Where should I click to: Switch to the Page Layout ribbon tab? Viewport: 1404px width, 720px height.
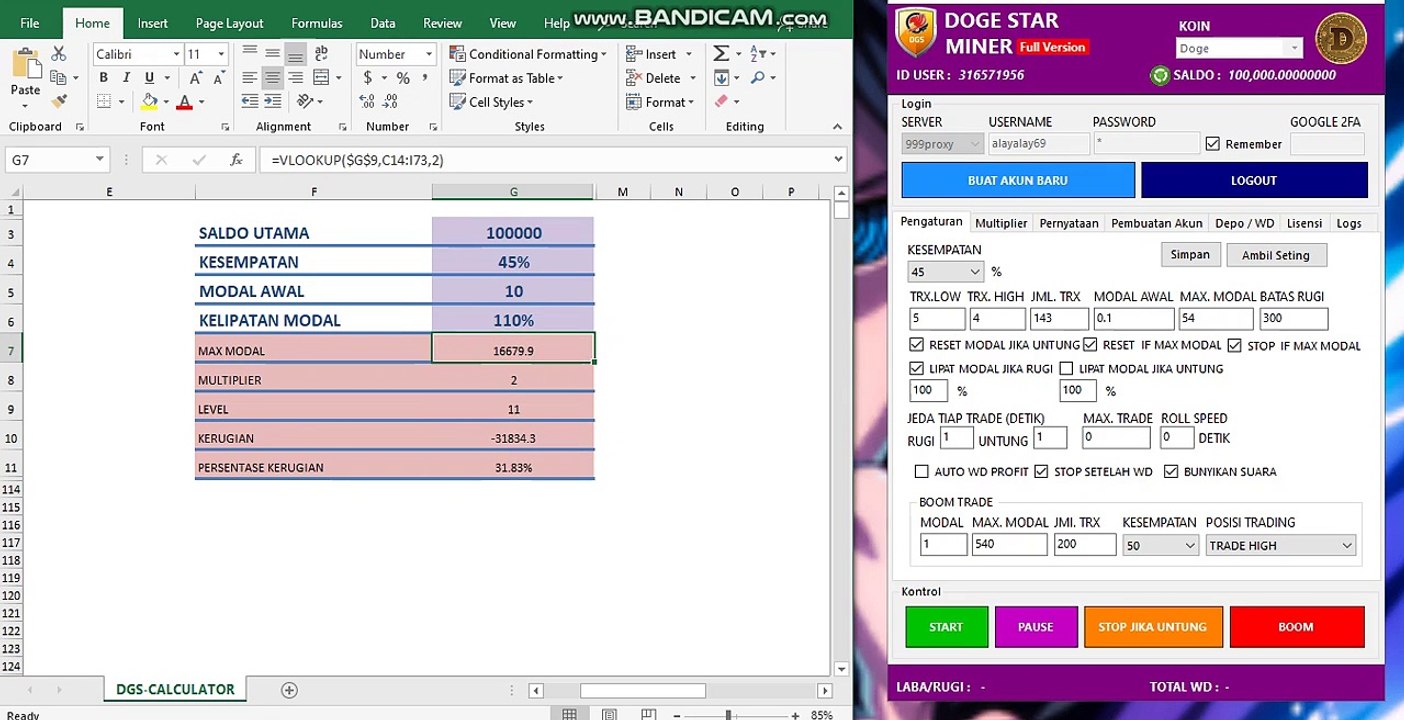pos(230,23)
